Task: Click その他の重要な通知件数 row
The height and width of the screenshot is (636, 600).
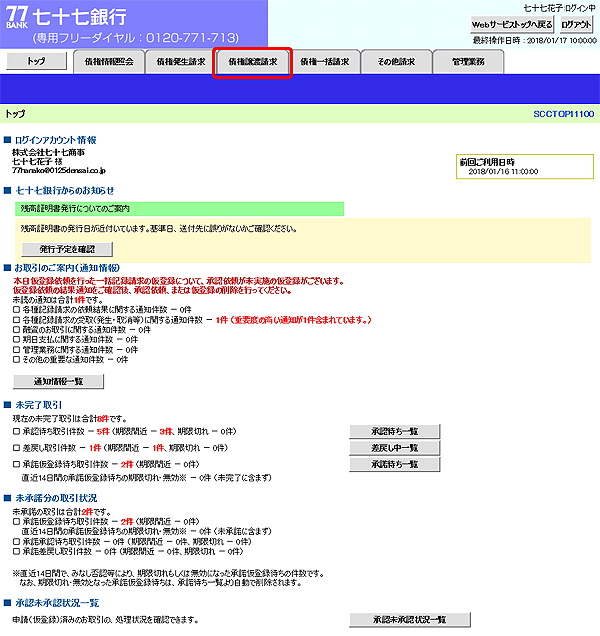Action: pos(71,359)
